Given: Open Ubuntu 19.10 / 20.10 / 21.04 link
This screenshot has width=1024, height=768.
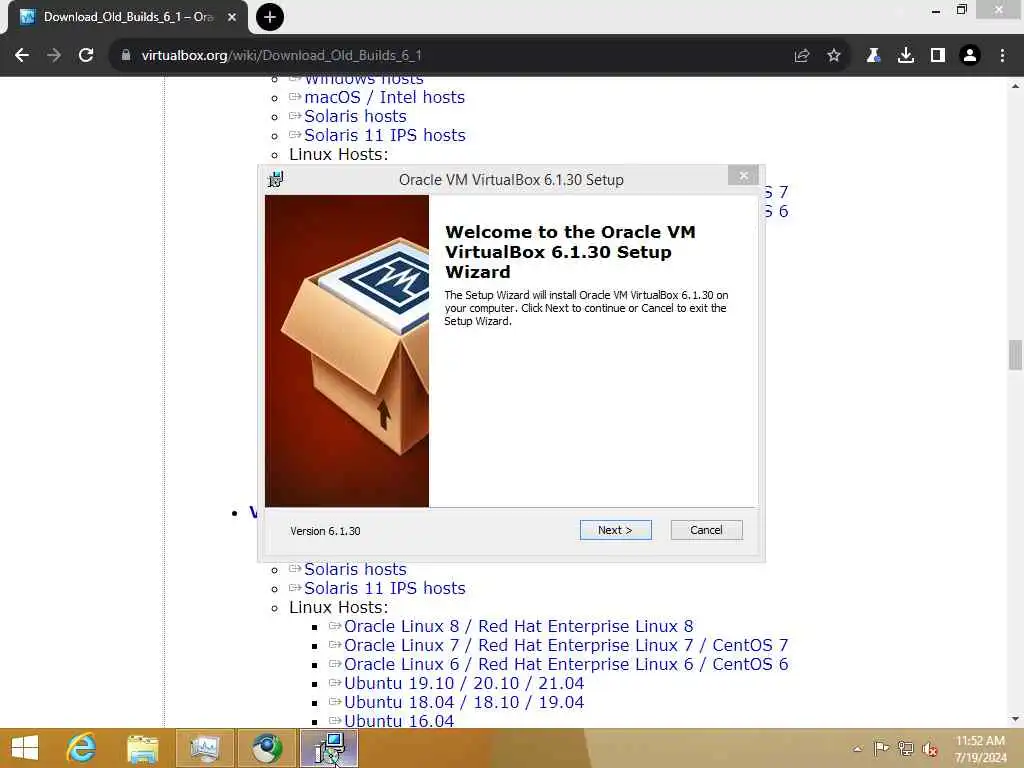Looking at the screenshot, I should 464,683.
